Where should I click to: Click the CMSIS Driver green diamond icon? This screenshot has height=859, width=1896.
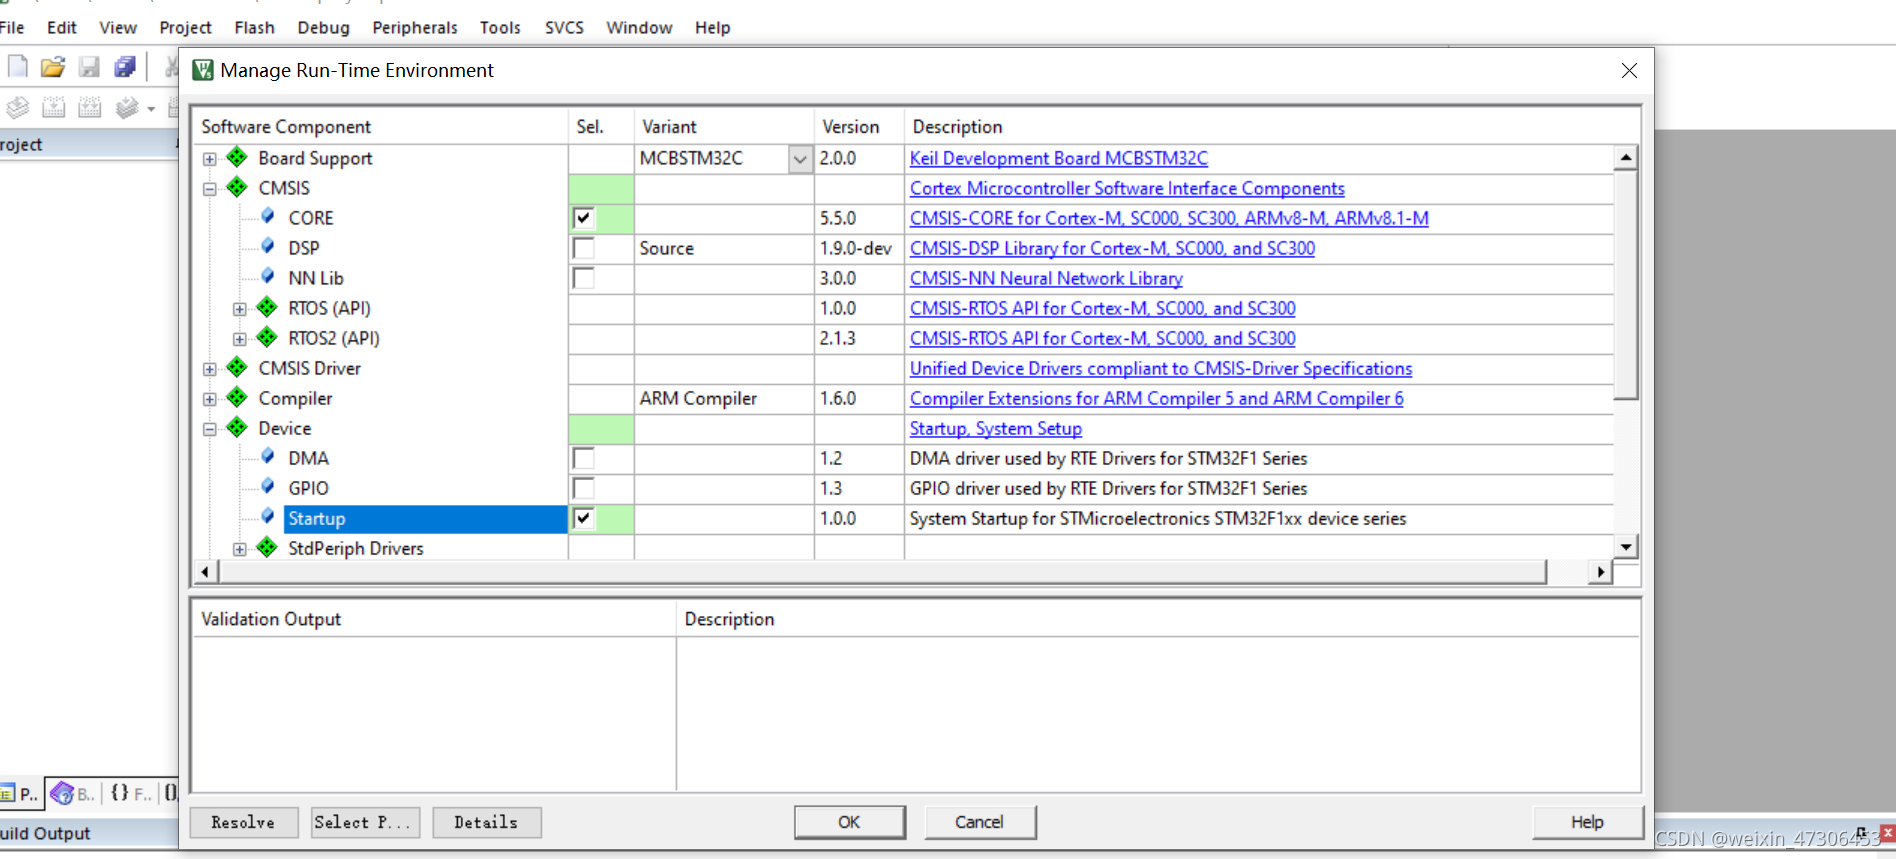[237, 367]
